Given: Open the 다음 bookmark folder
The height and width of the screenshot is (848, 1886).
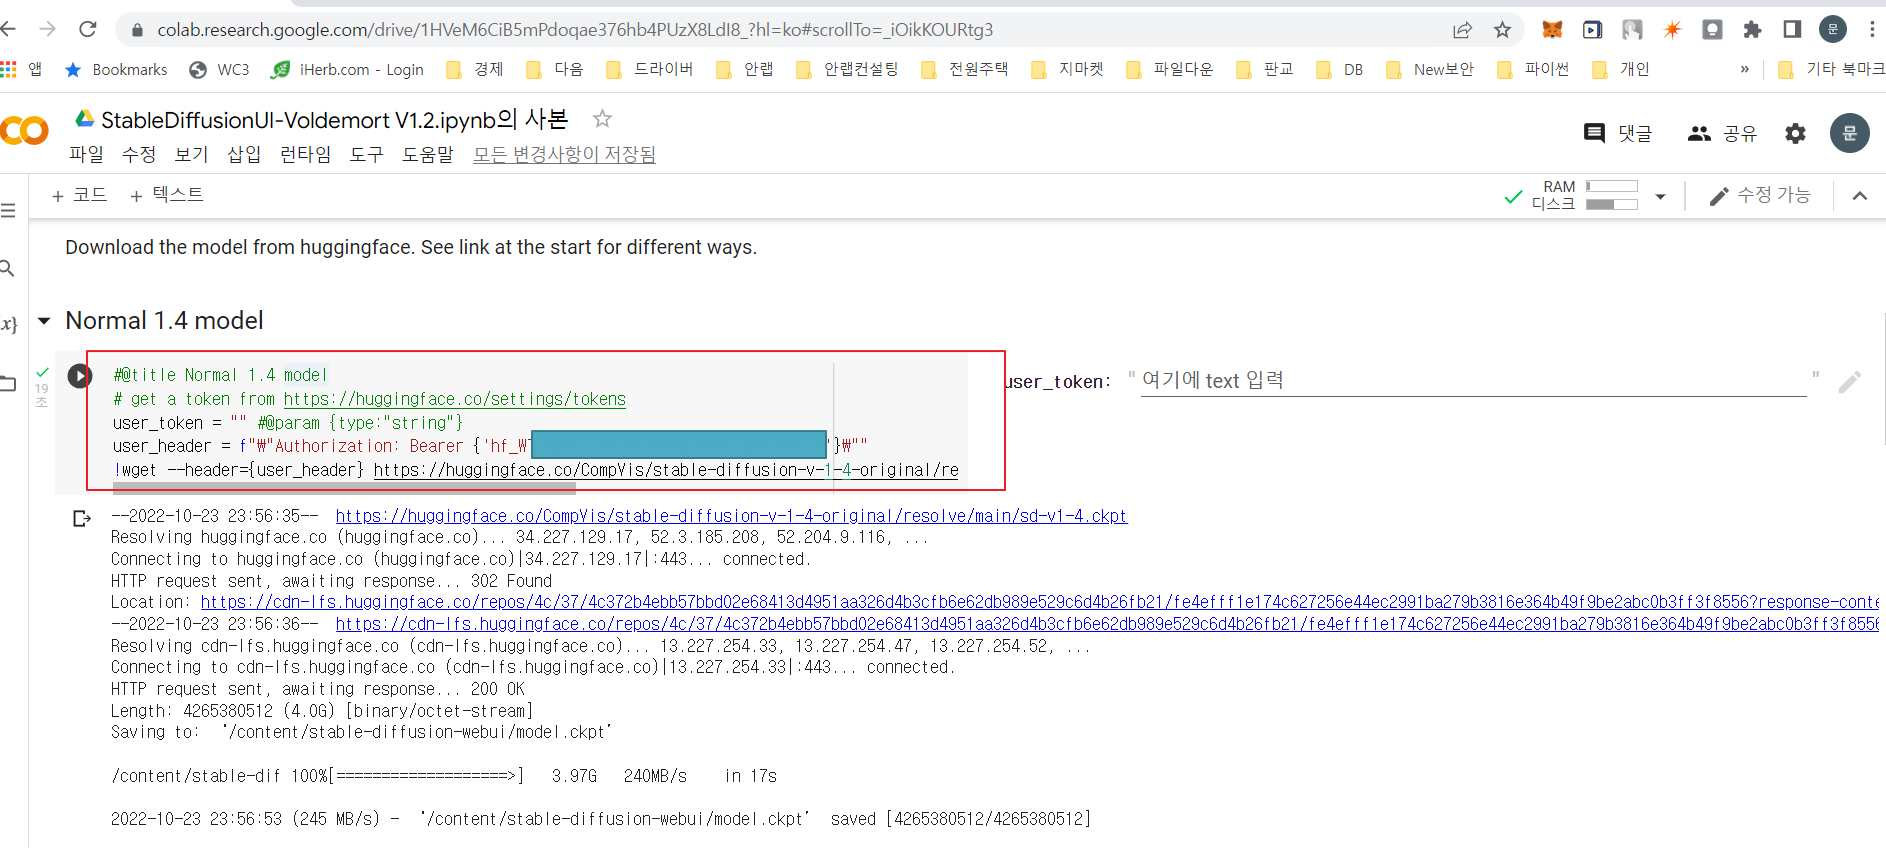Looking at the screenshot, I should point(555,69).
